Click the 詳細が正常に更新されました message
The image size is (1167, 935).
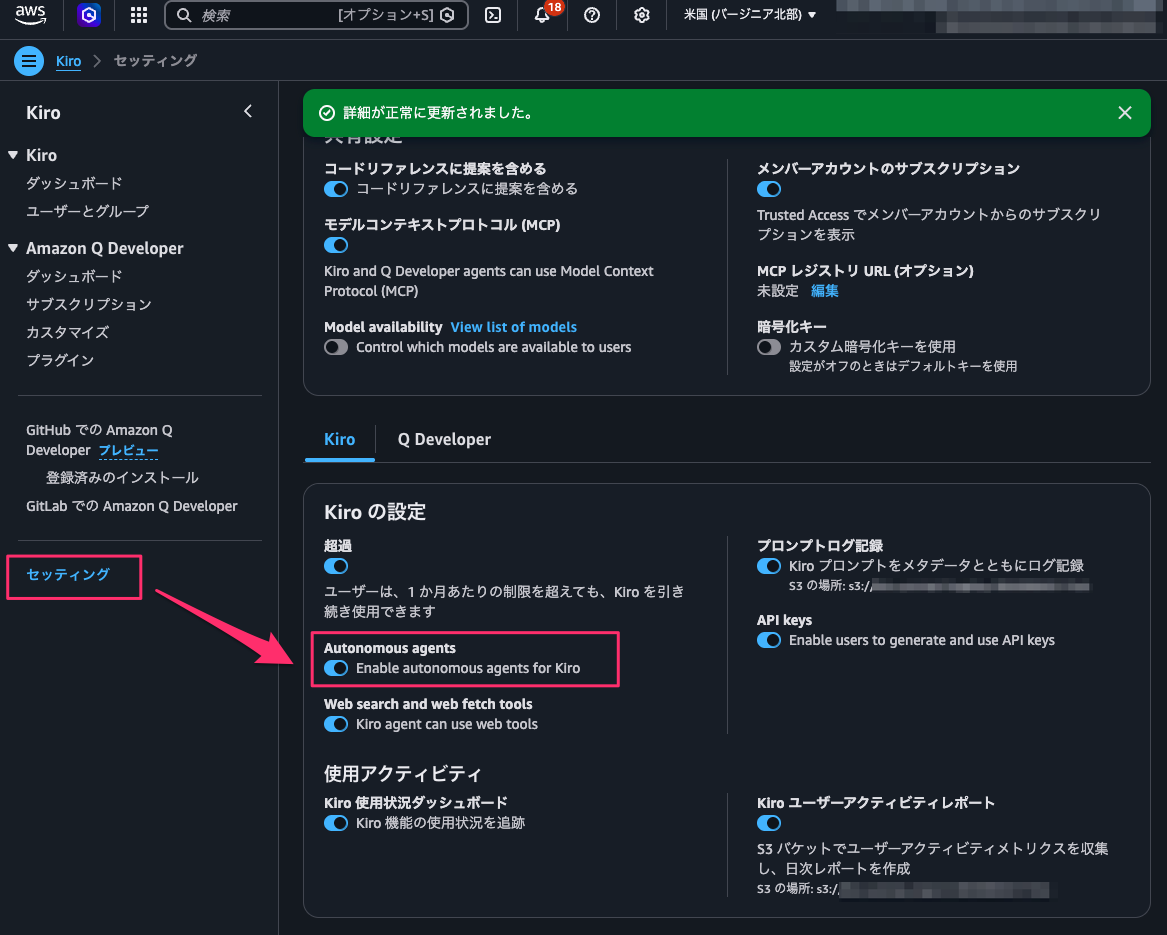pyautogui.click(x=438, y=113)
